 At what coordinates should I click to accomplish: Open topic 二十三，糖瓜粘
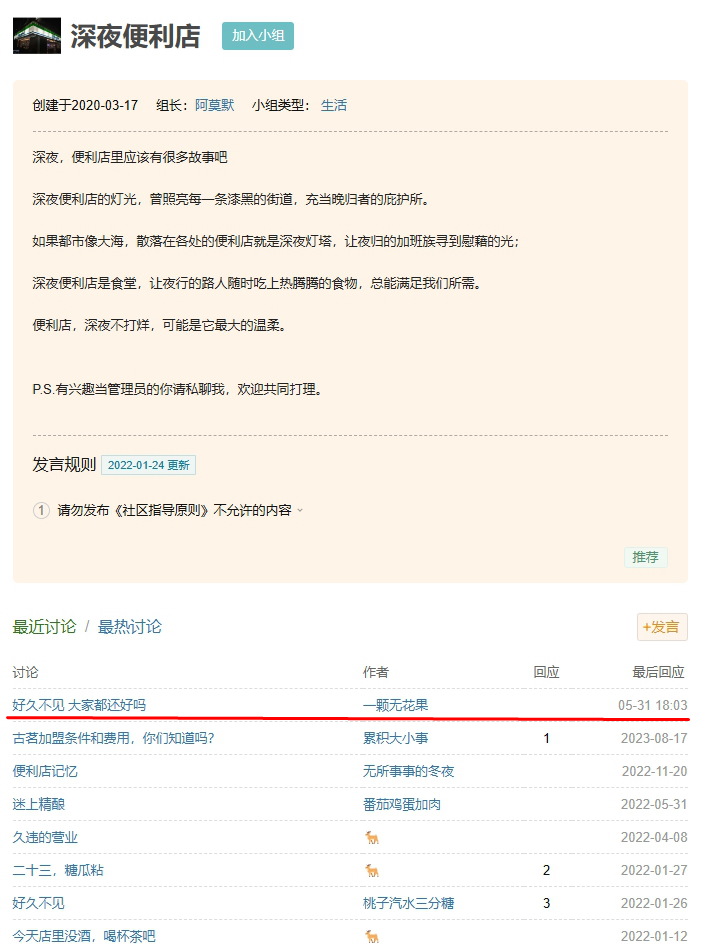click(x=58, y=870)
